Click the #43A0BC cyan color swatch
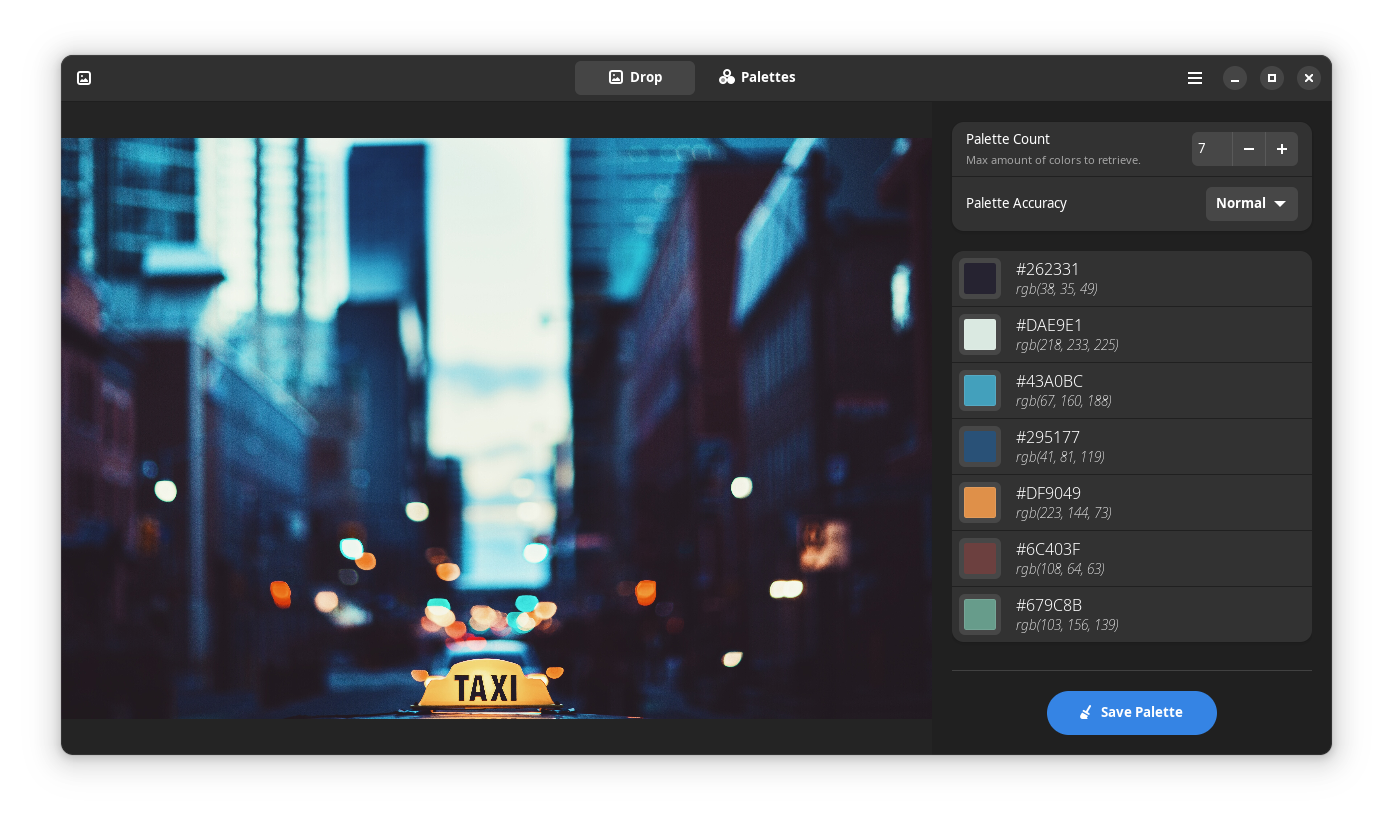This screenshot has width=1393, height=822. pos(980,391)
